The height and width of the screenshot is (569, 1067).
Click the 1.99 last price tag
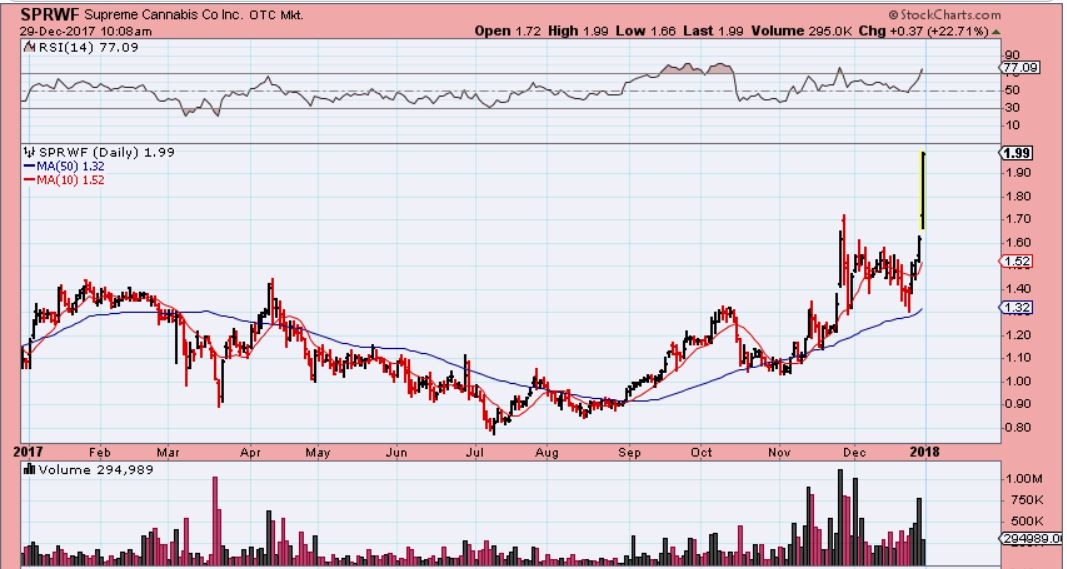pyautogui.click(x=1019, y=152)
